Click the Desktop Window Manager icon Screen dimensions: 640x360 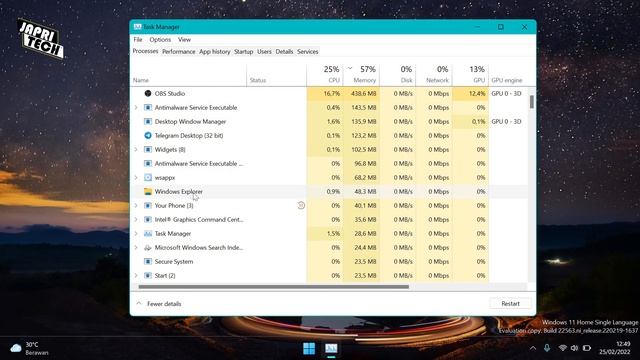tap(148, 121)
